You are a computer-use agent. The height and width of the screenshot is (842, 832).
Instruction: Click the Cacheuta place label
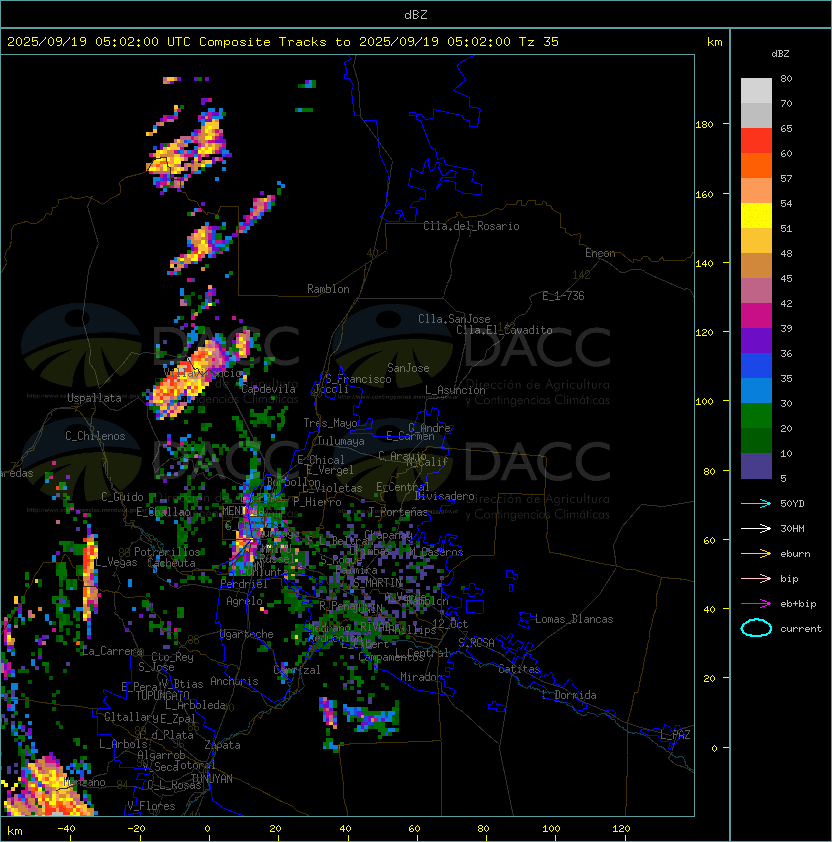pyautogui.click(x=171, y=563)
